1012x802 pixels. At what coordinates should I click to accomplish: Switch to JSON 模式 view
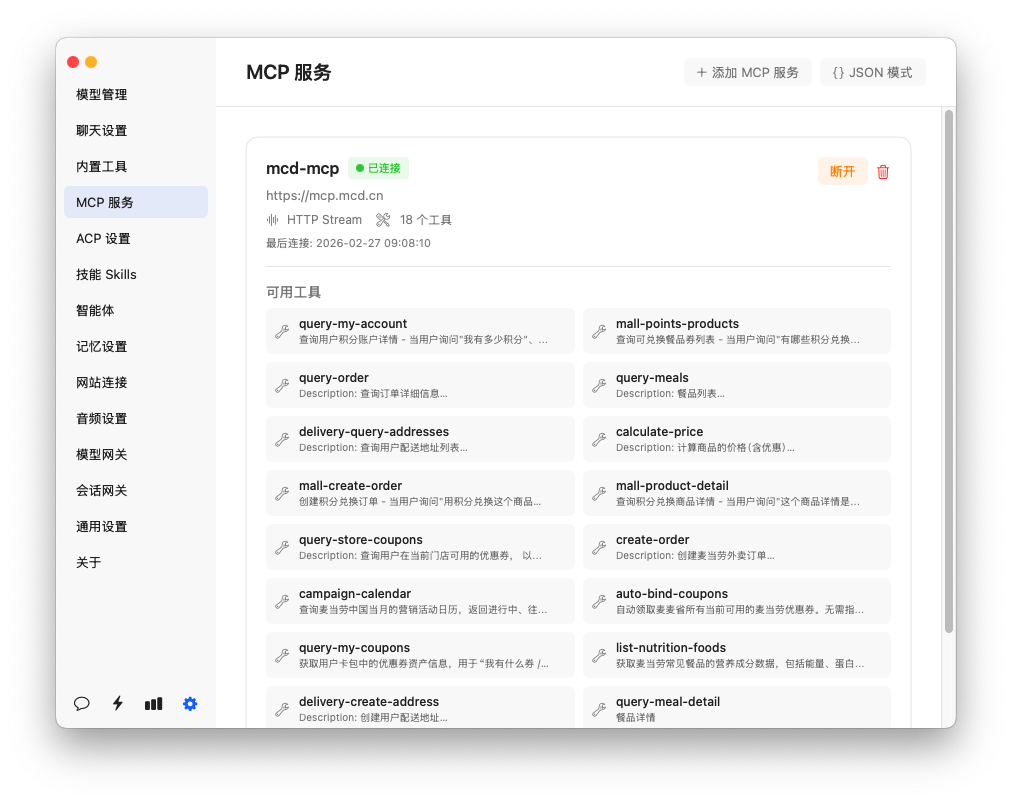(872, 73)
